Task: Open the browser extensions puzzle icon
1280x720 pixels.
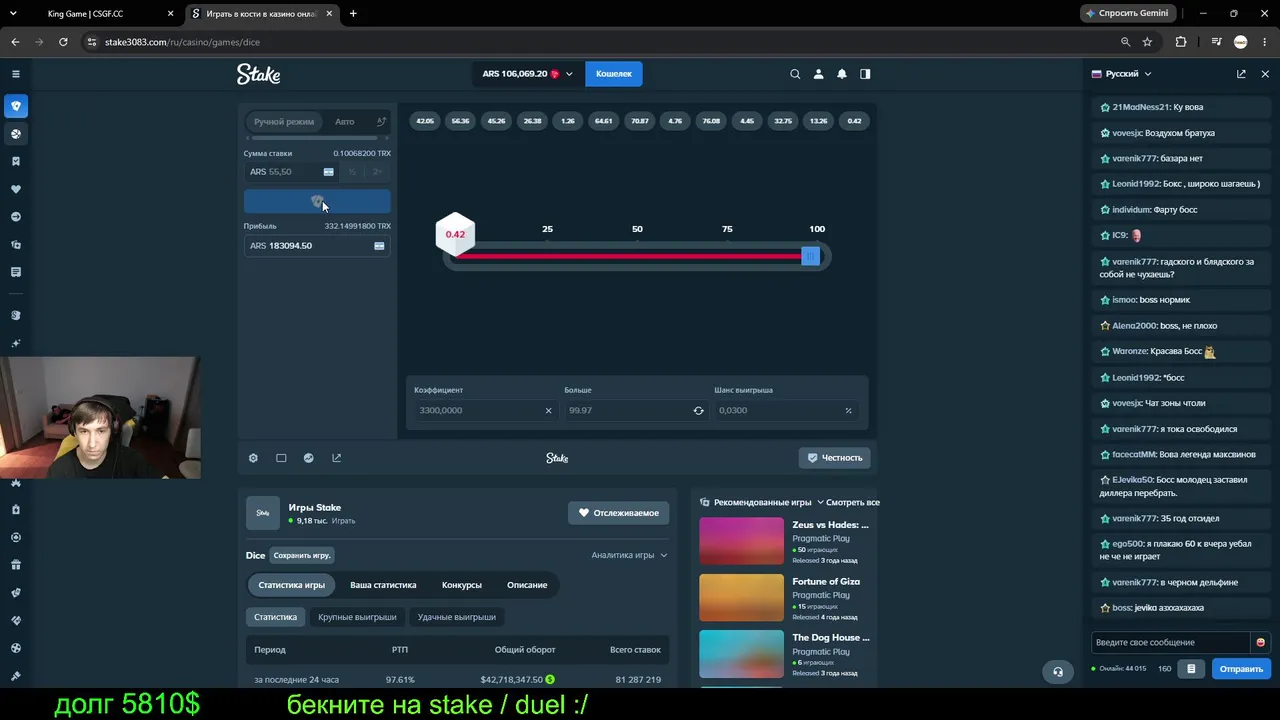Action: tap(1181, 42)
